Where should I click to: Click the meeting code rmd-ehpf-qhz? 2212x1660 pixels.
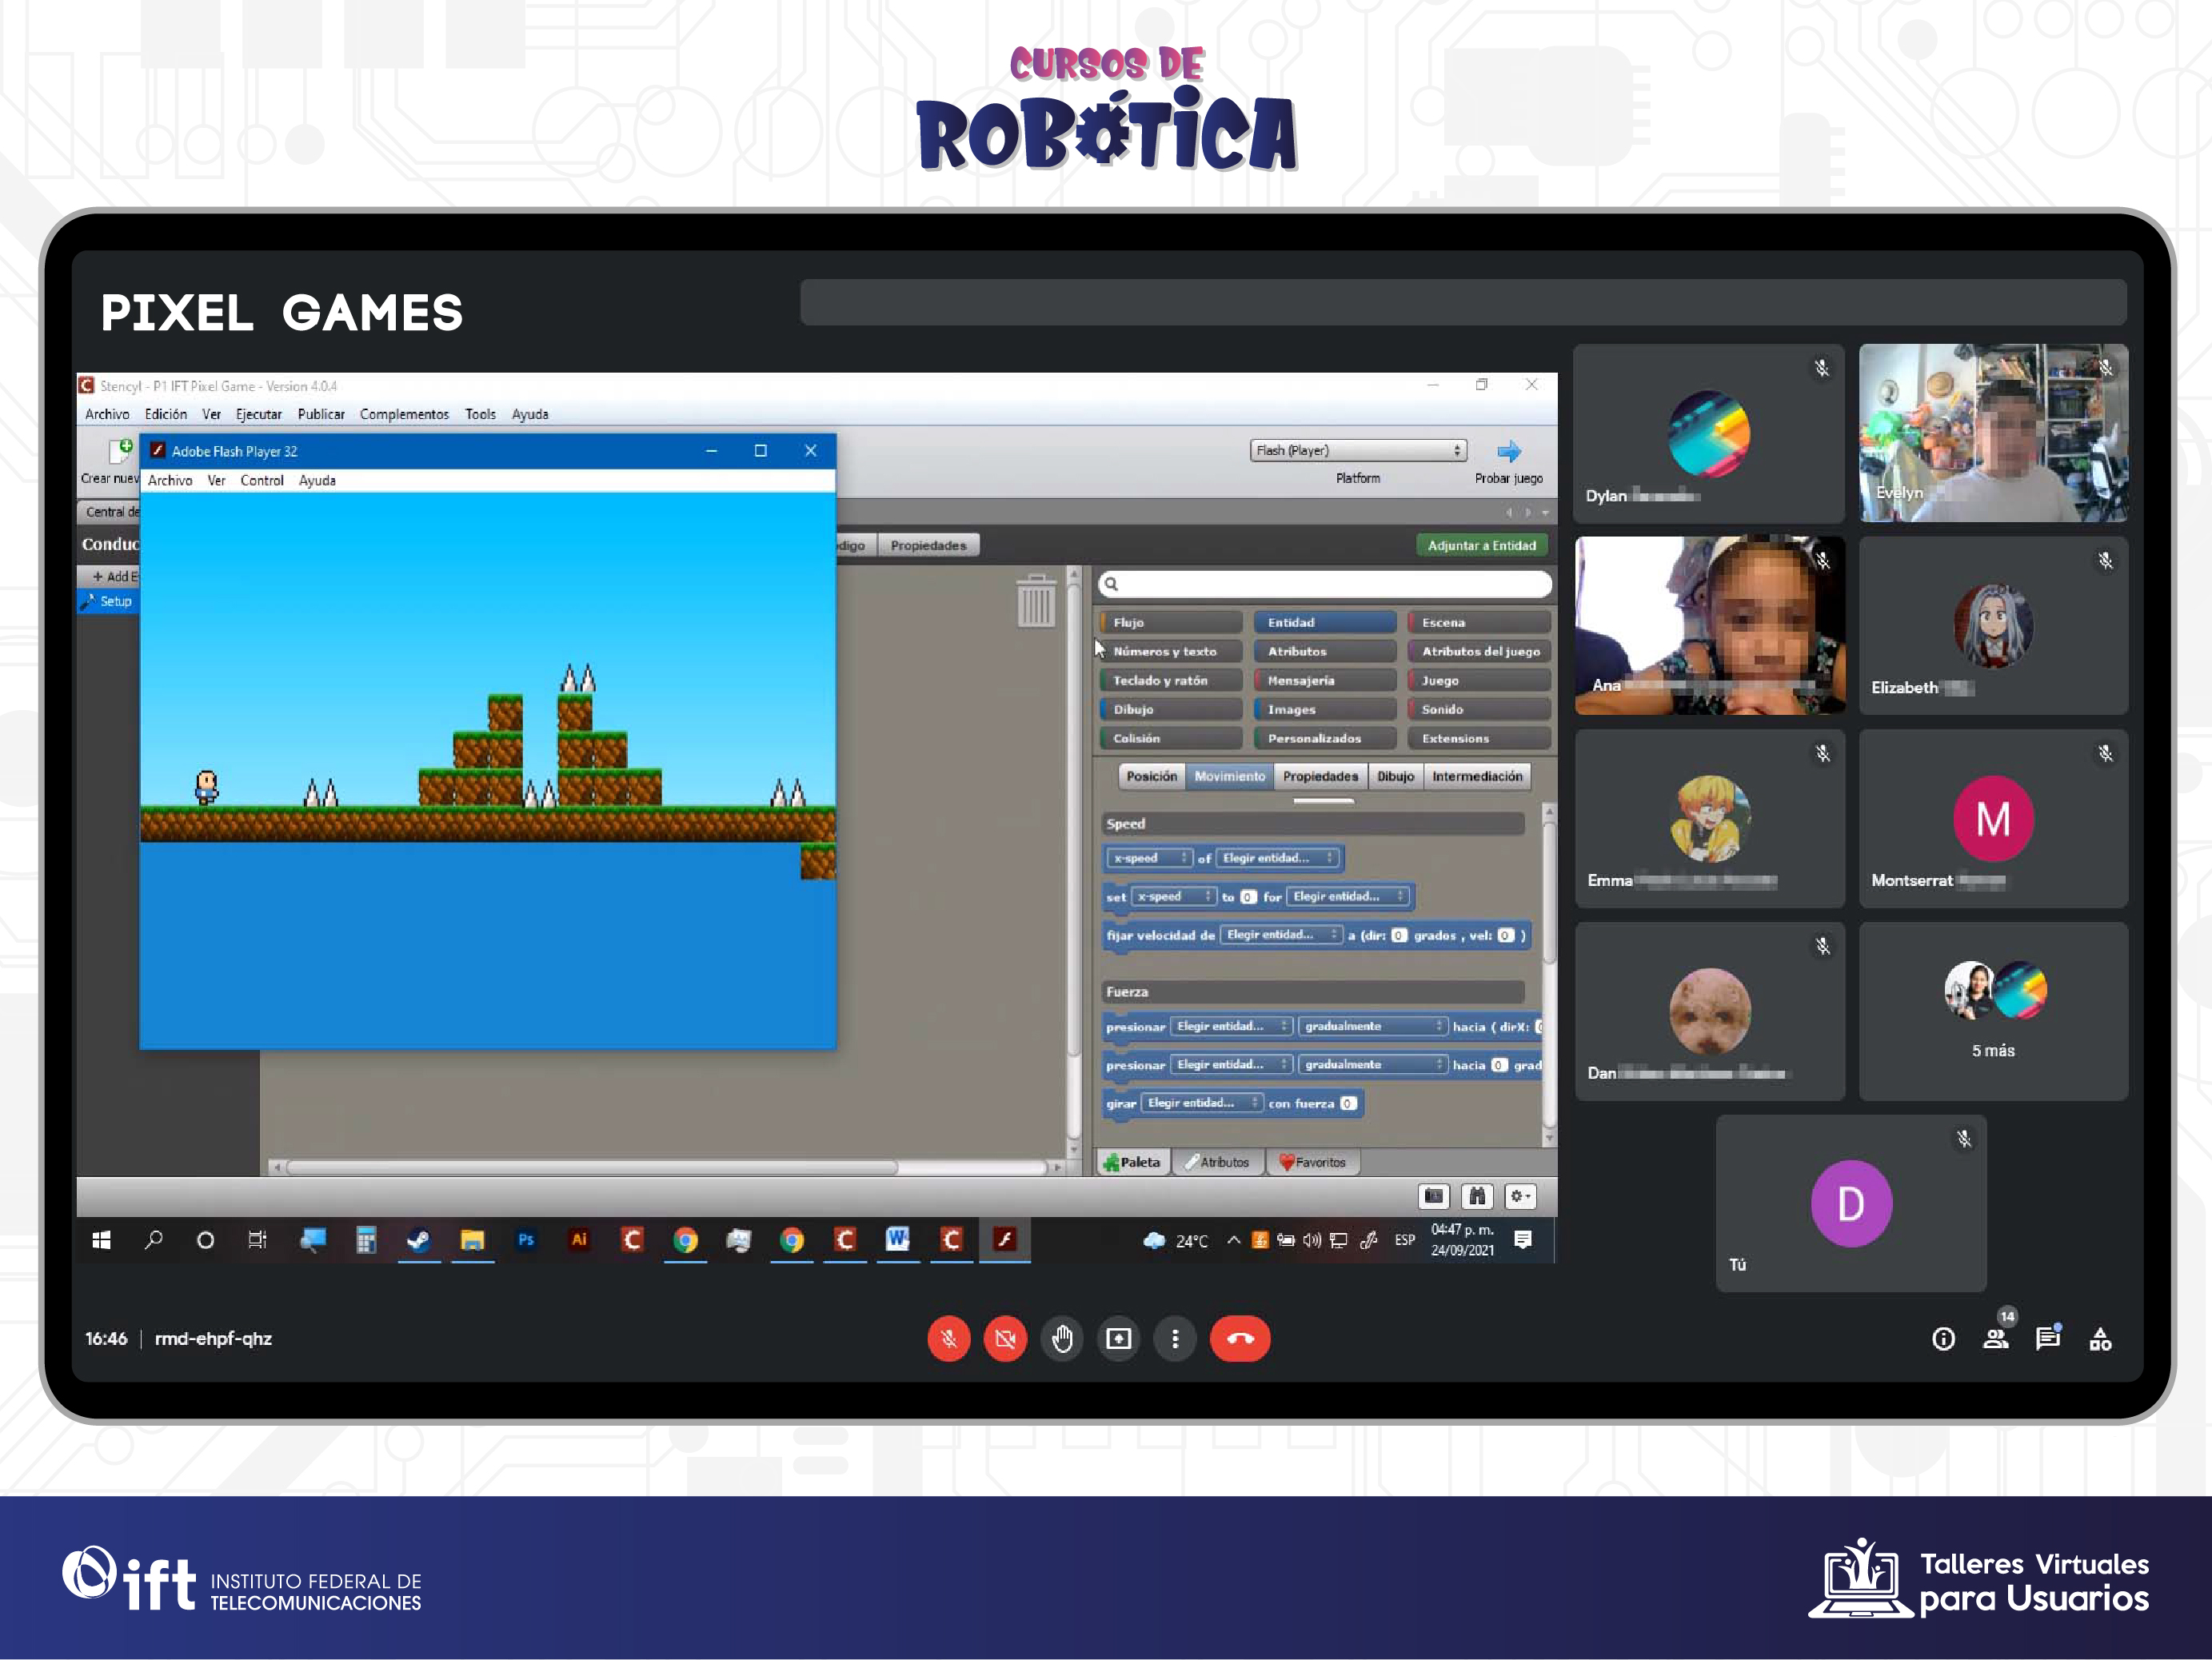click(x=213, y=1339)
